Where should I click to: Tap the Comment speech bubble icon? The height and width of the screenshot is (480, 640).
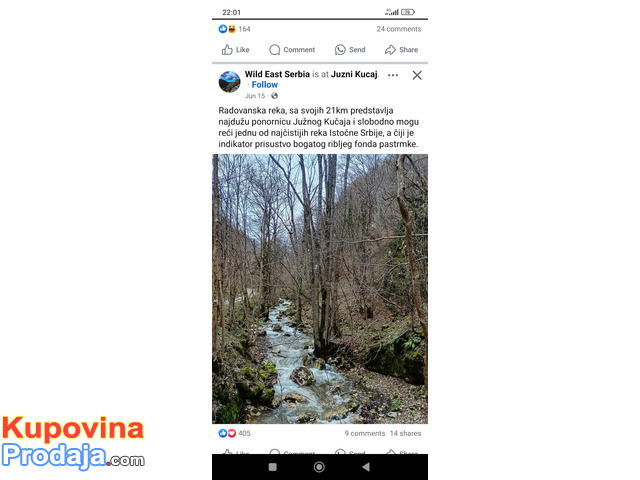275,50
